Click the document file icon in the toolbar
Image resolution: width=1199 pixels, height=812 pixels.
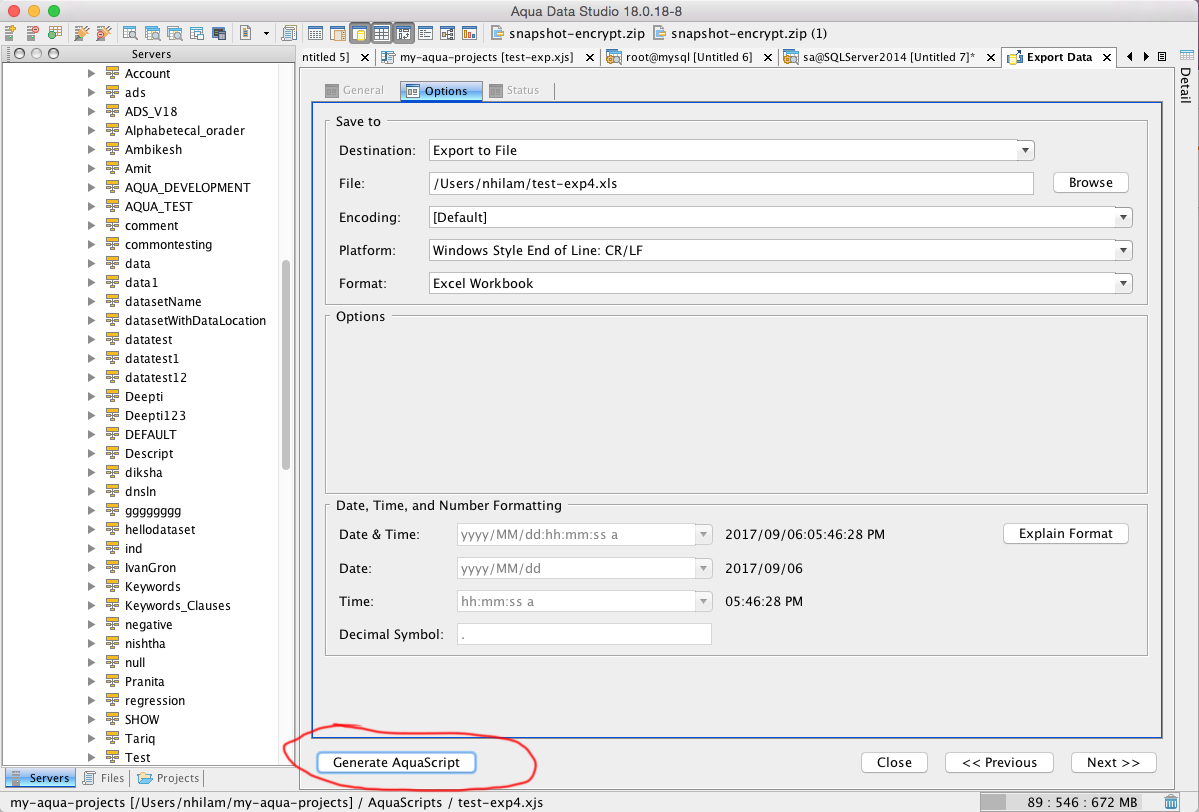point(245,33)
